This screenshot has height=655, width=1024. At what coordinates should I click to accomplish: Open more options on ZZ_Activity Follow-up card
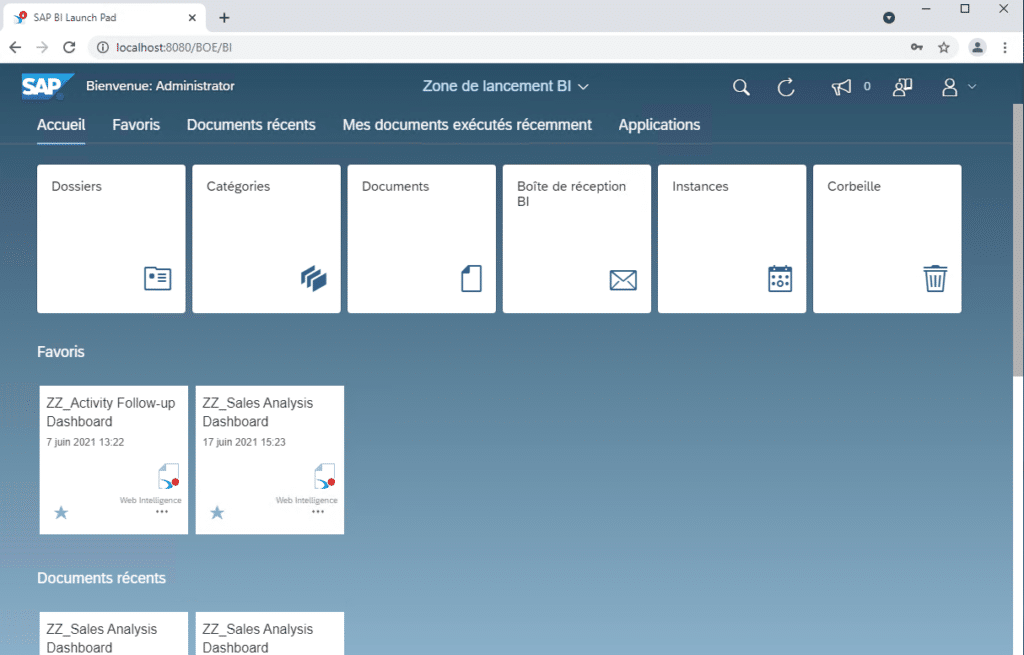[162, 512]
